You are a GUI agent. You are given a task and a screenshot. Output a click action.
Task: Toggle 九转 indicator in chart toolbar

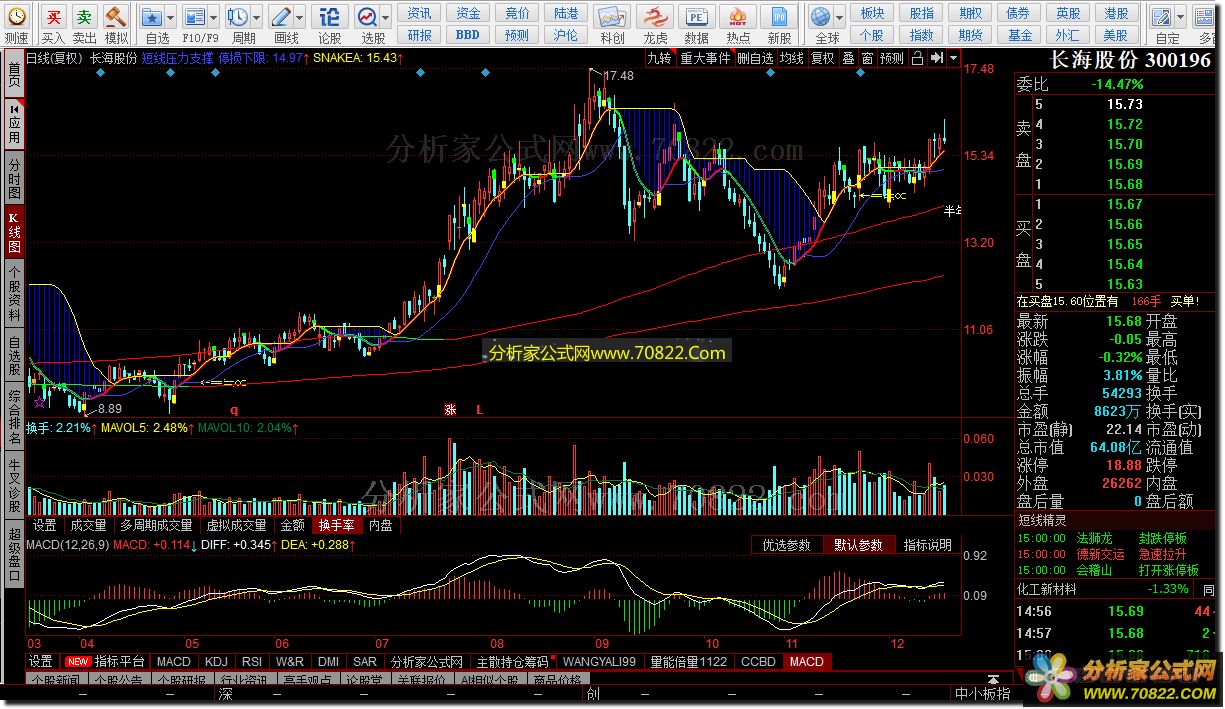pos(659,58)
